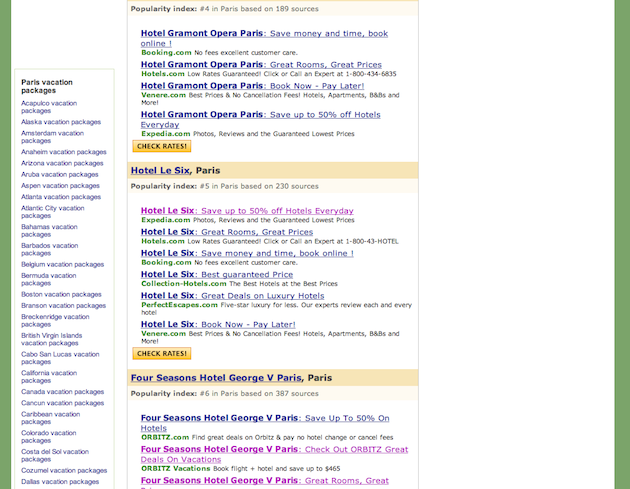Open Hotel Gramont Opera Great Rooms, Great Prices
630x489 pixels.
261,64
